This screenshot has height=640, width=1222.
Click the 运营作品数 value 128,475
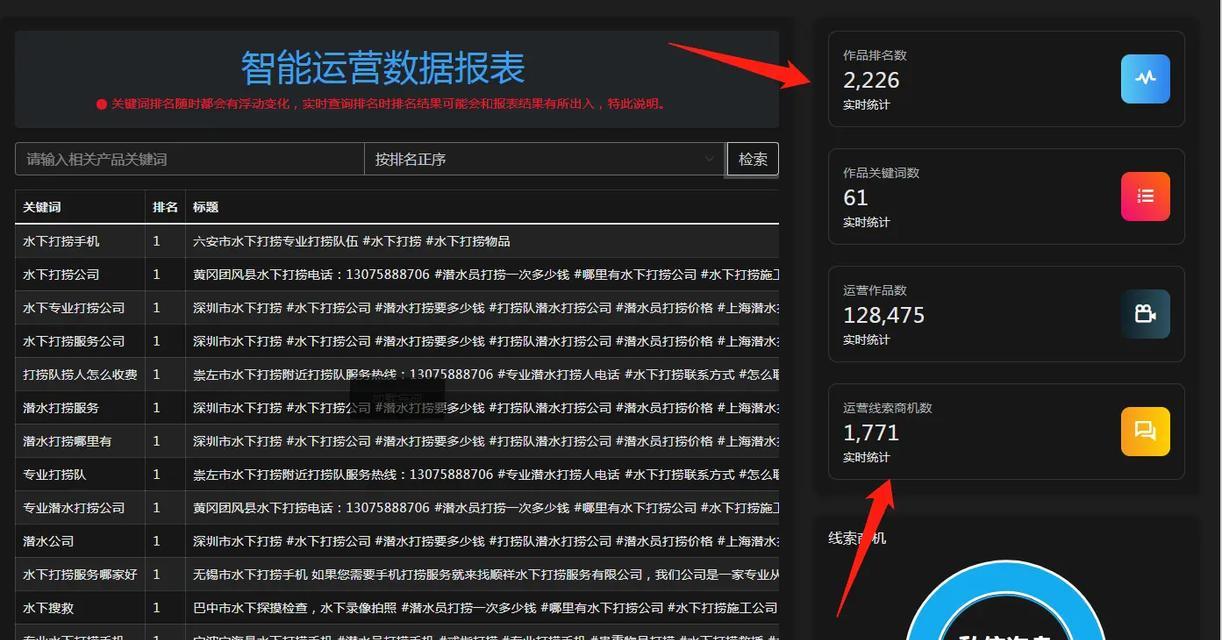coord(884,315)
